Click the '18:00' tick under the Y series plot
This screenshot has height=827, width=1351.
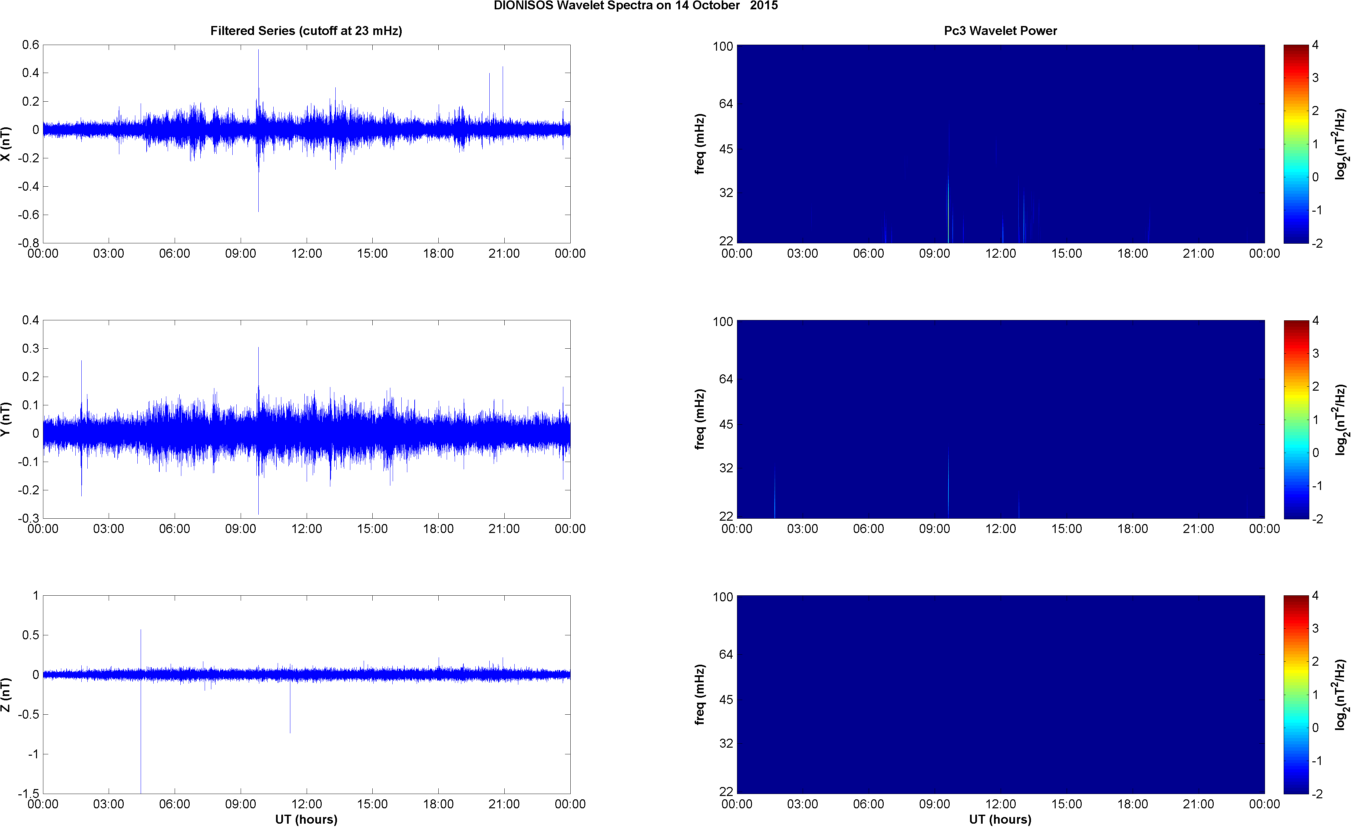click(x=438, y=529)
